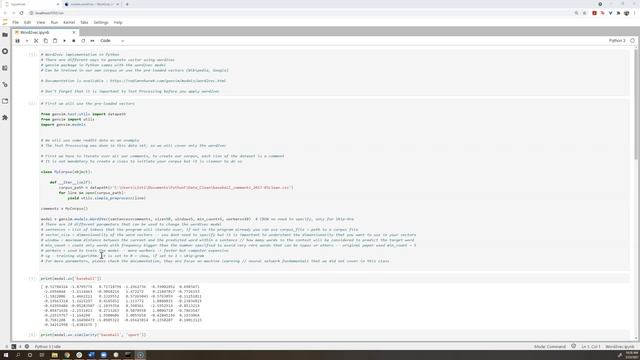Open the Settings menu
640x360 pixels.
101,22
